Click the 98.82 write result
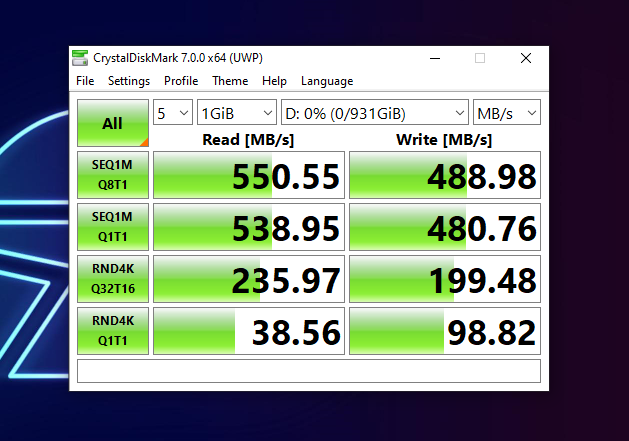 pos(445,331)
